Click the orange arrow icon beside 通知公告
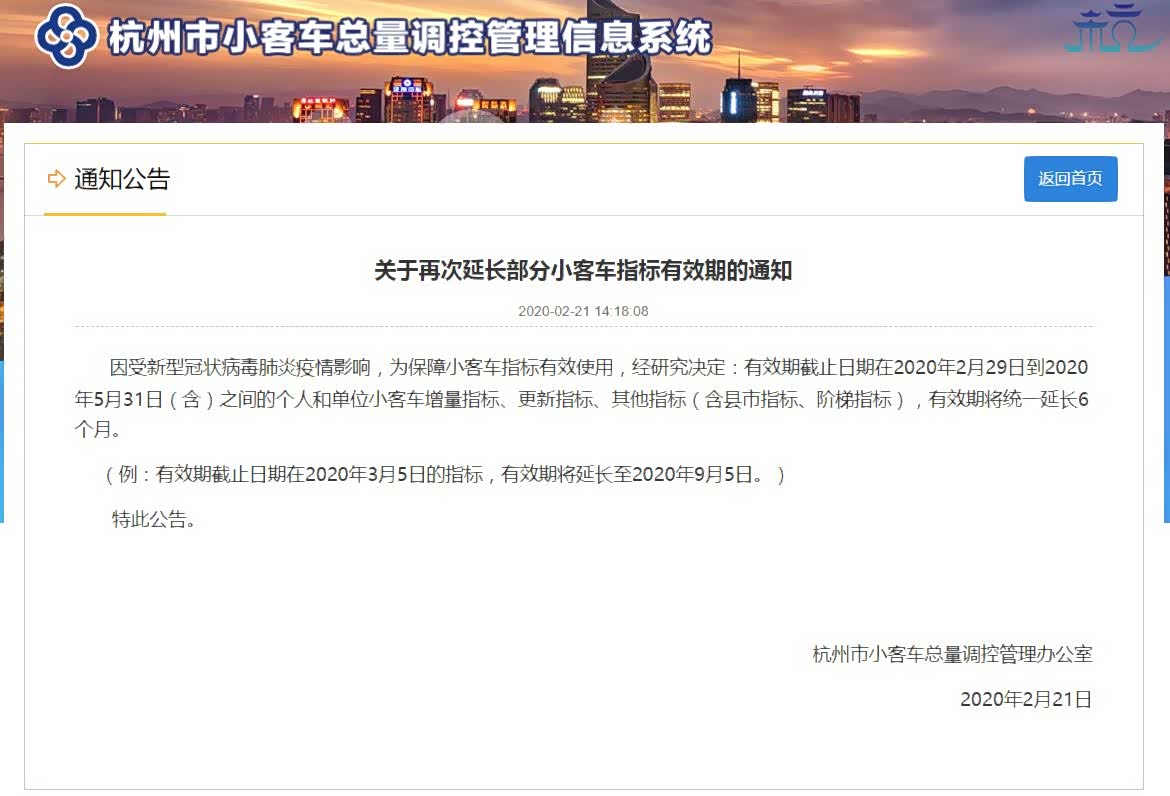Screen dimensions: 1170x796 tap(56, 179)
